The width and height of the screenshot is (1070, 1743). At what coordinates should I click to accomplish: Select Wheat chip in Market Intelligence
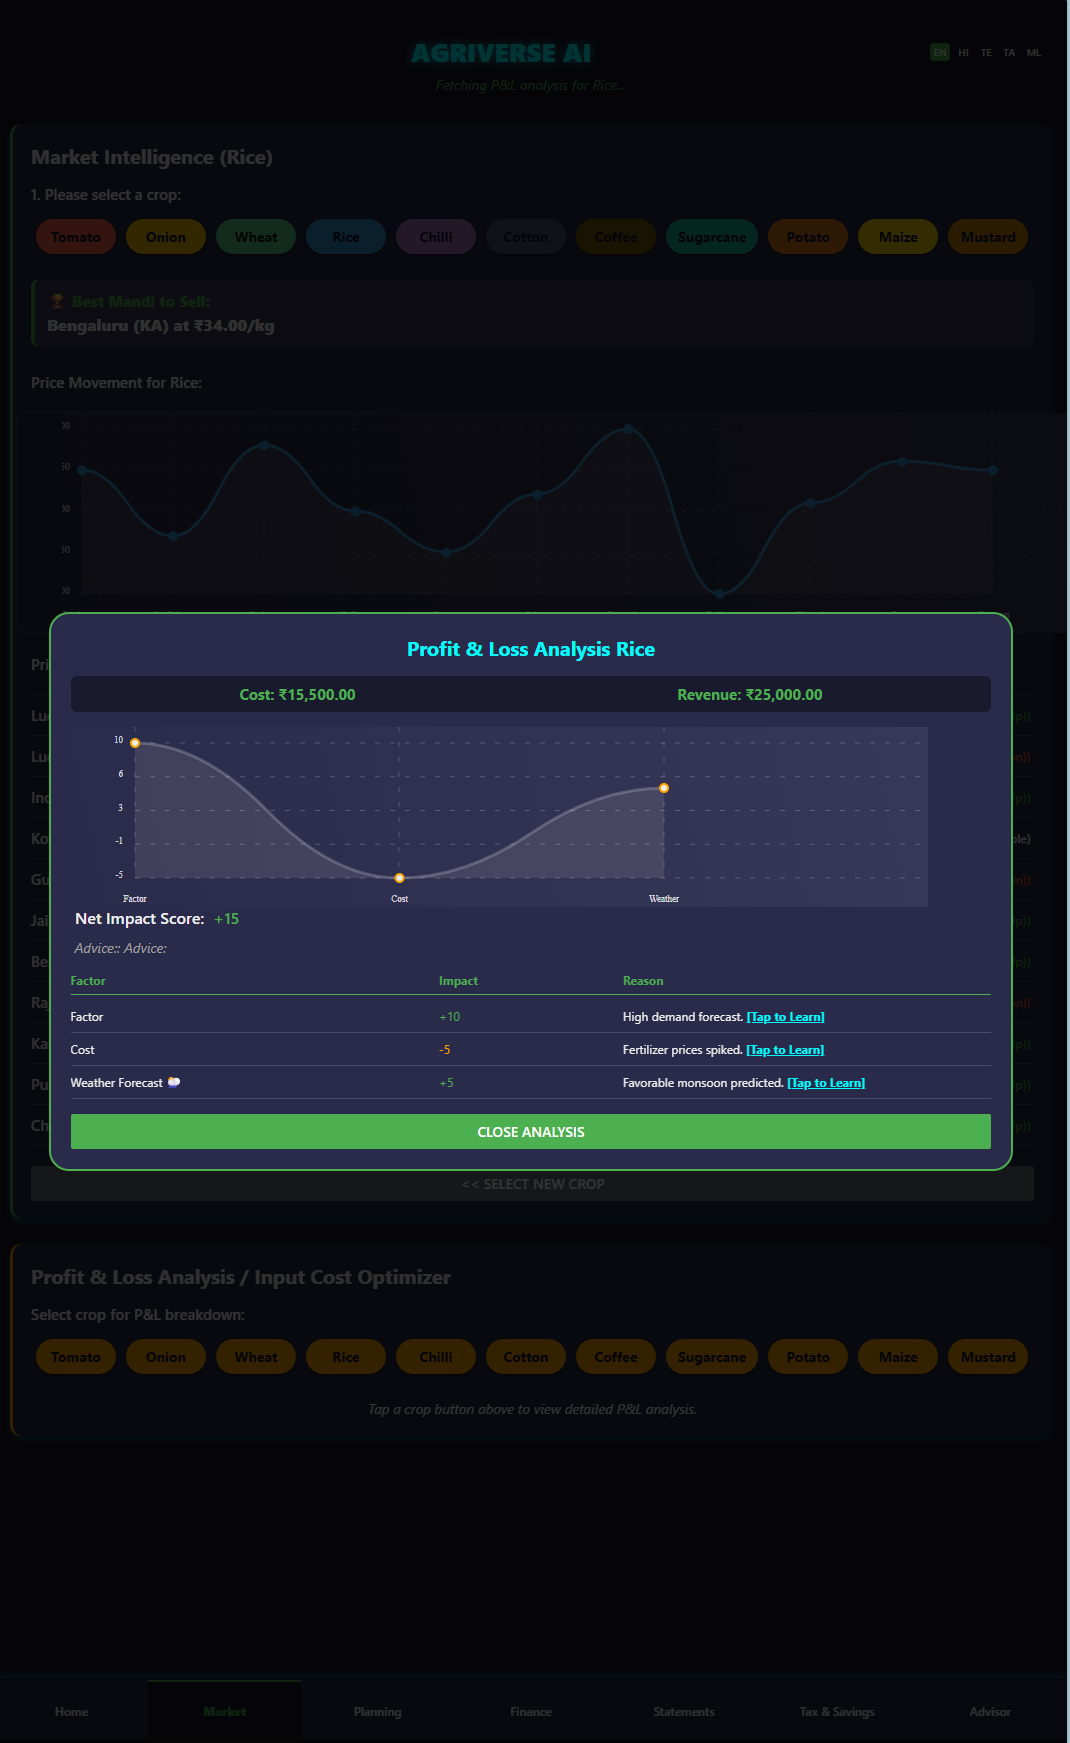tap(256, 237)
